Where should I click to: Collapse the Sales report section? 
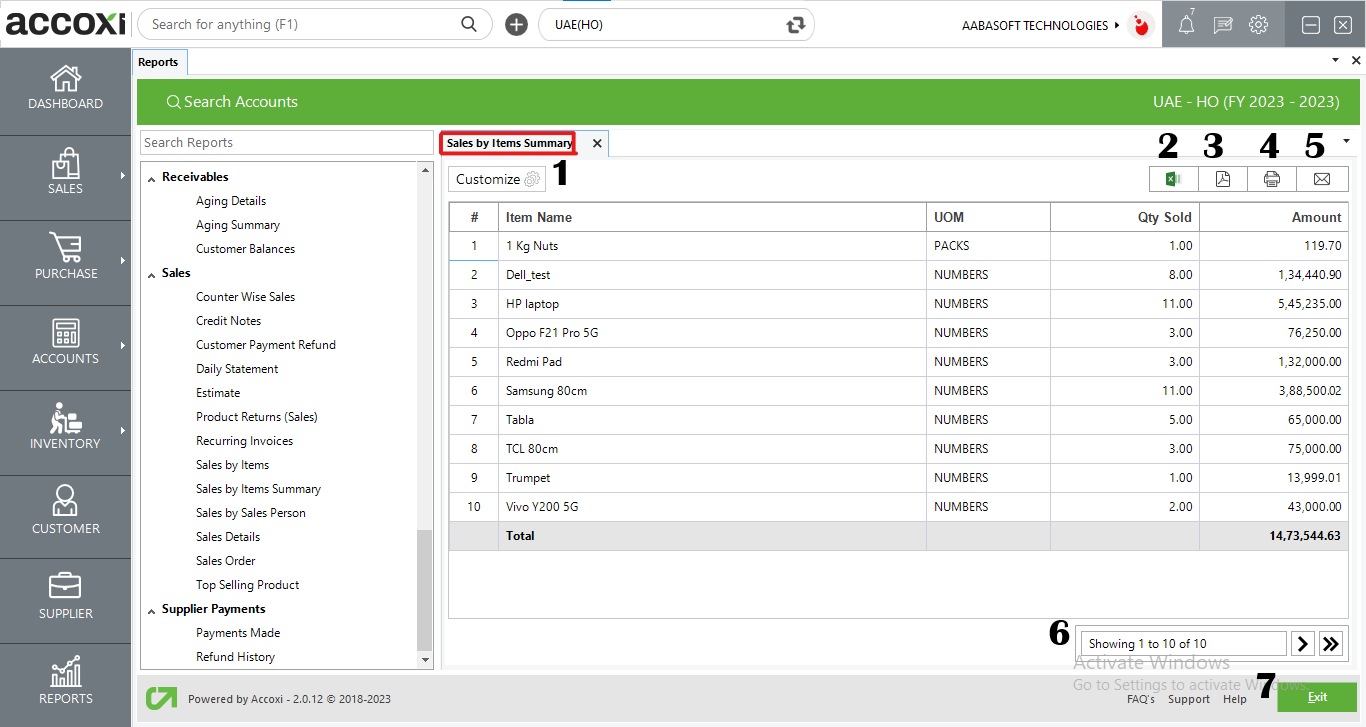click(x=151, y=272)
